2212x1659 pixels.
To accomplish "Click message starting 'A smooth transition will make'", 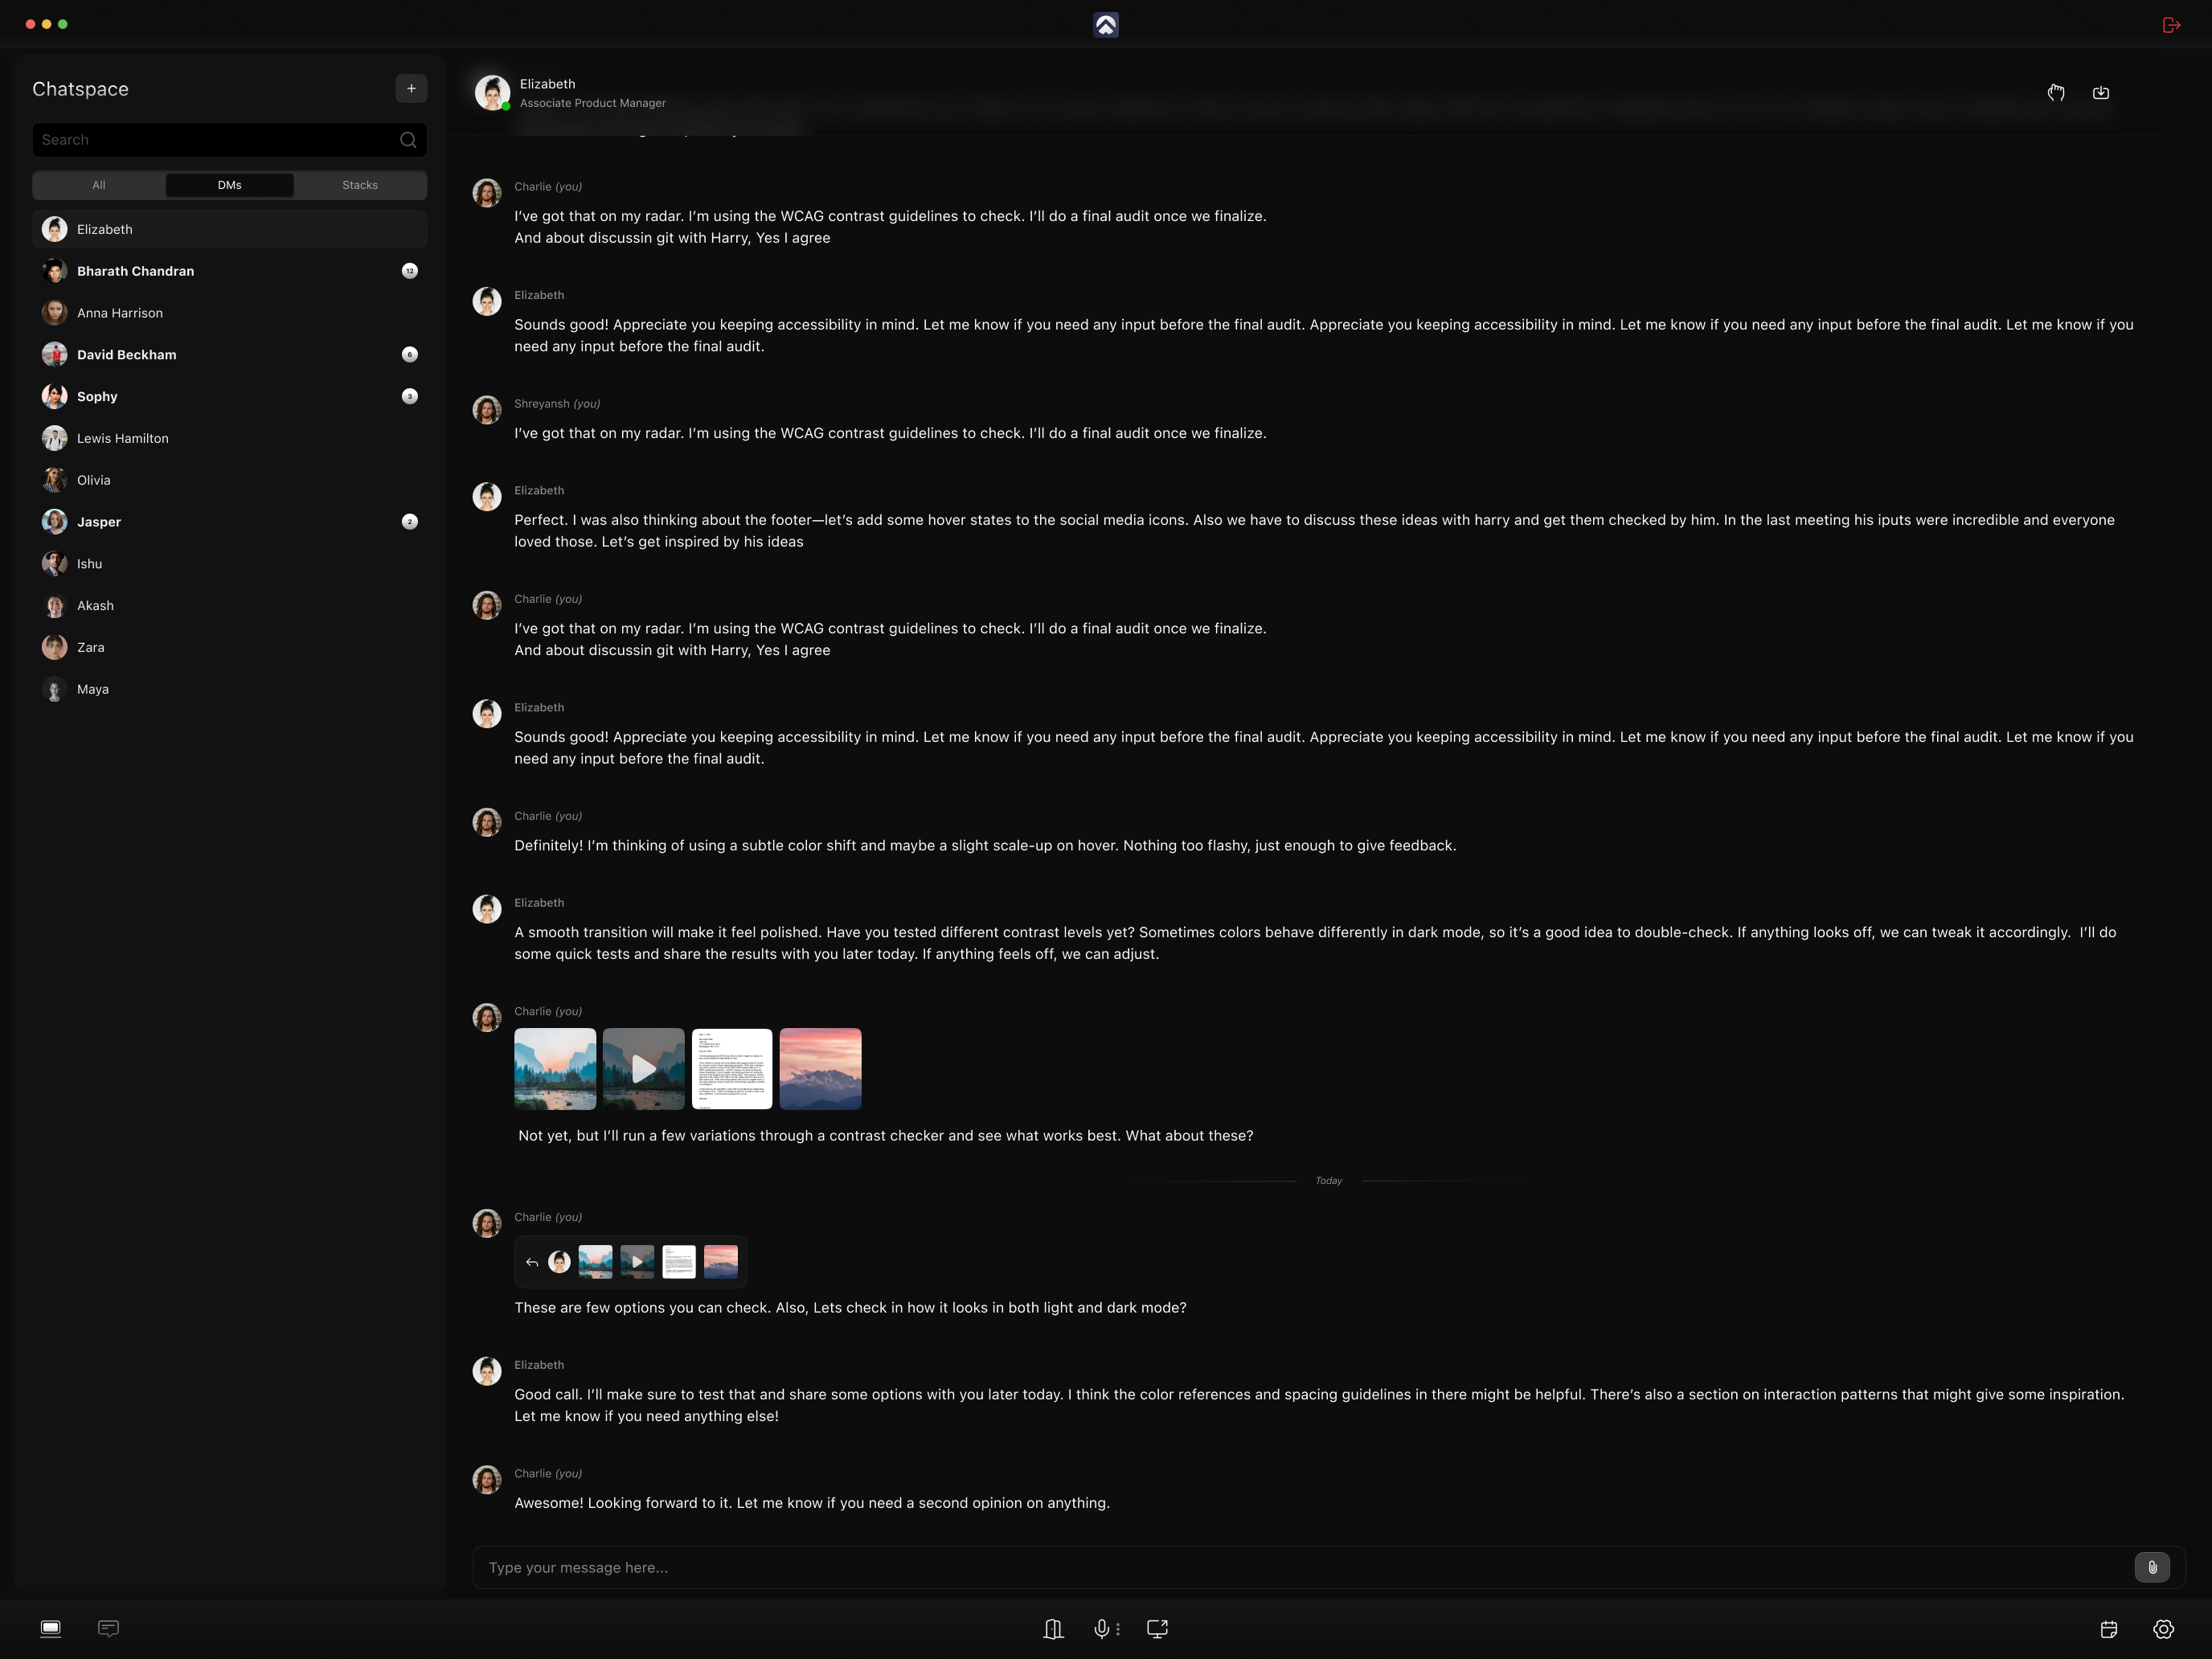I will pyautogui.click(x=1315, y=943).
